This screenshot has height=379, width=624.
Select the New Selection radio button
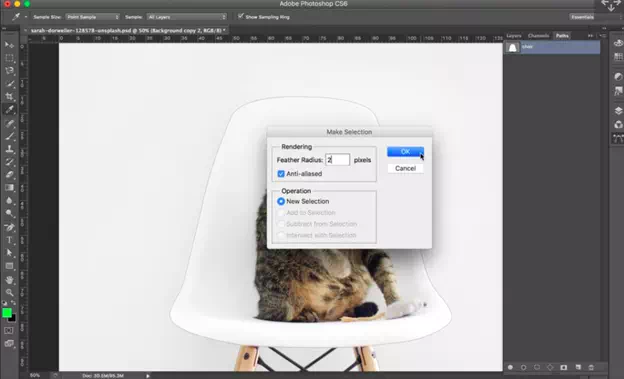click(281, 201)
